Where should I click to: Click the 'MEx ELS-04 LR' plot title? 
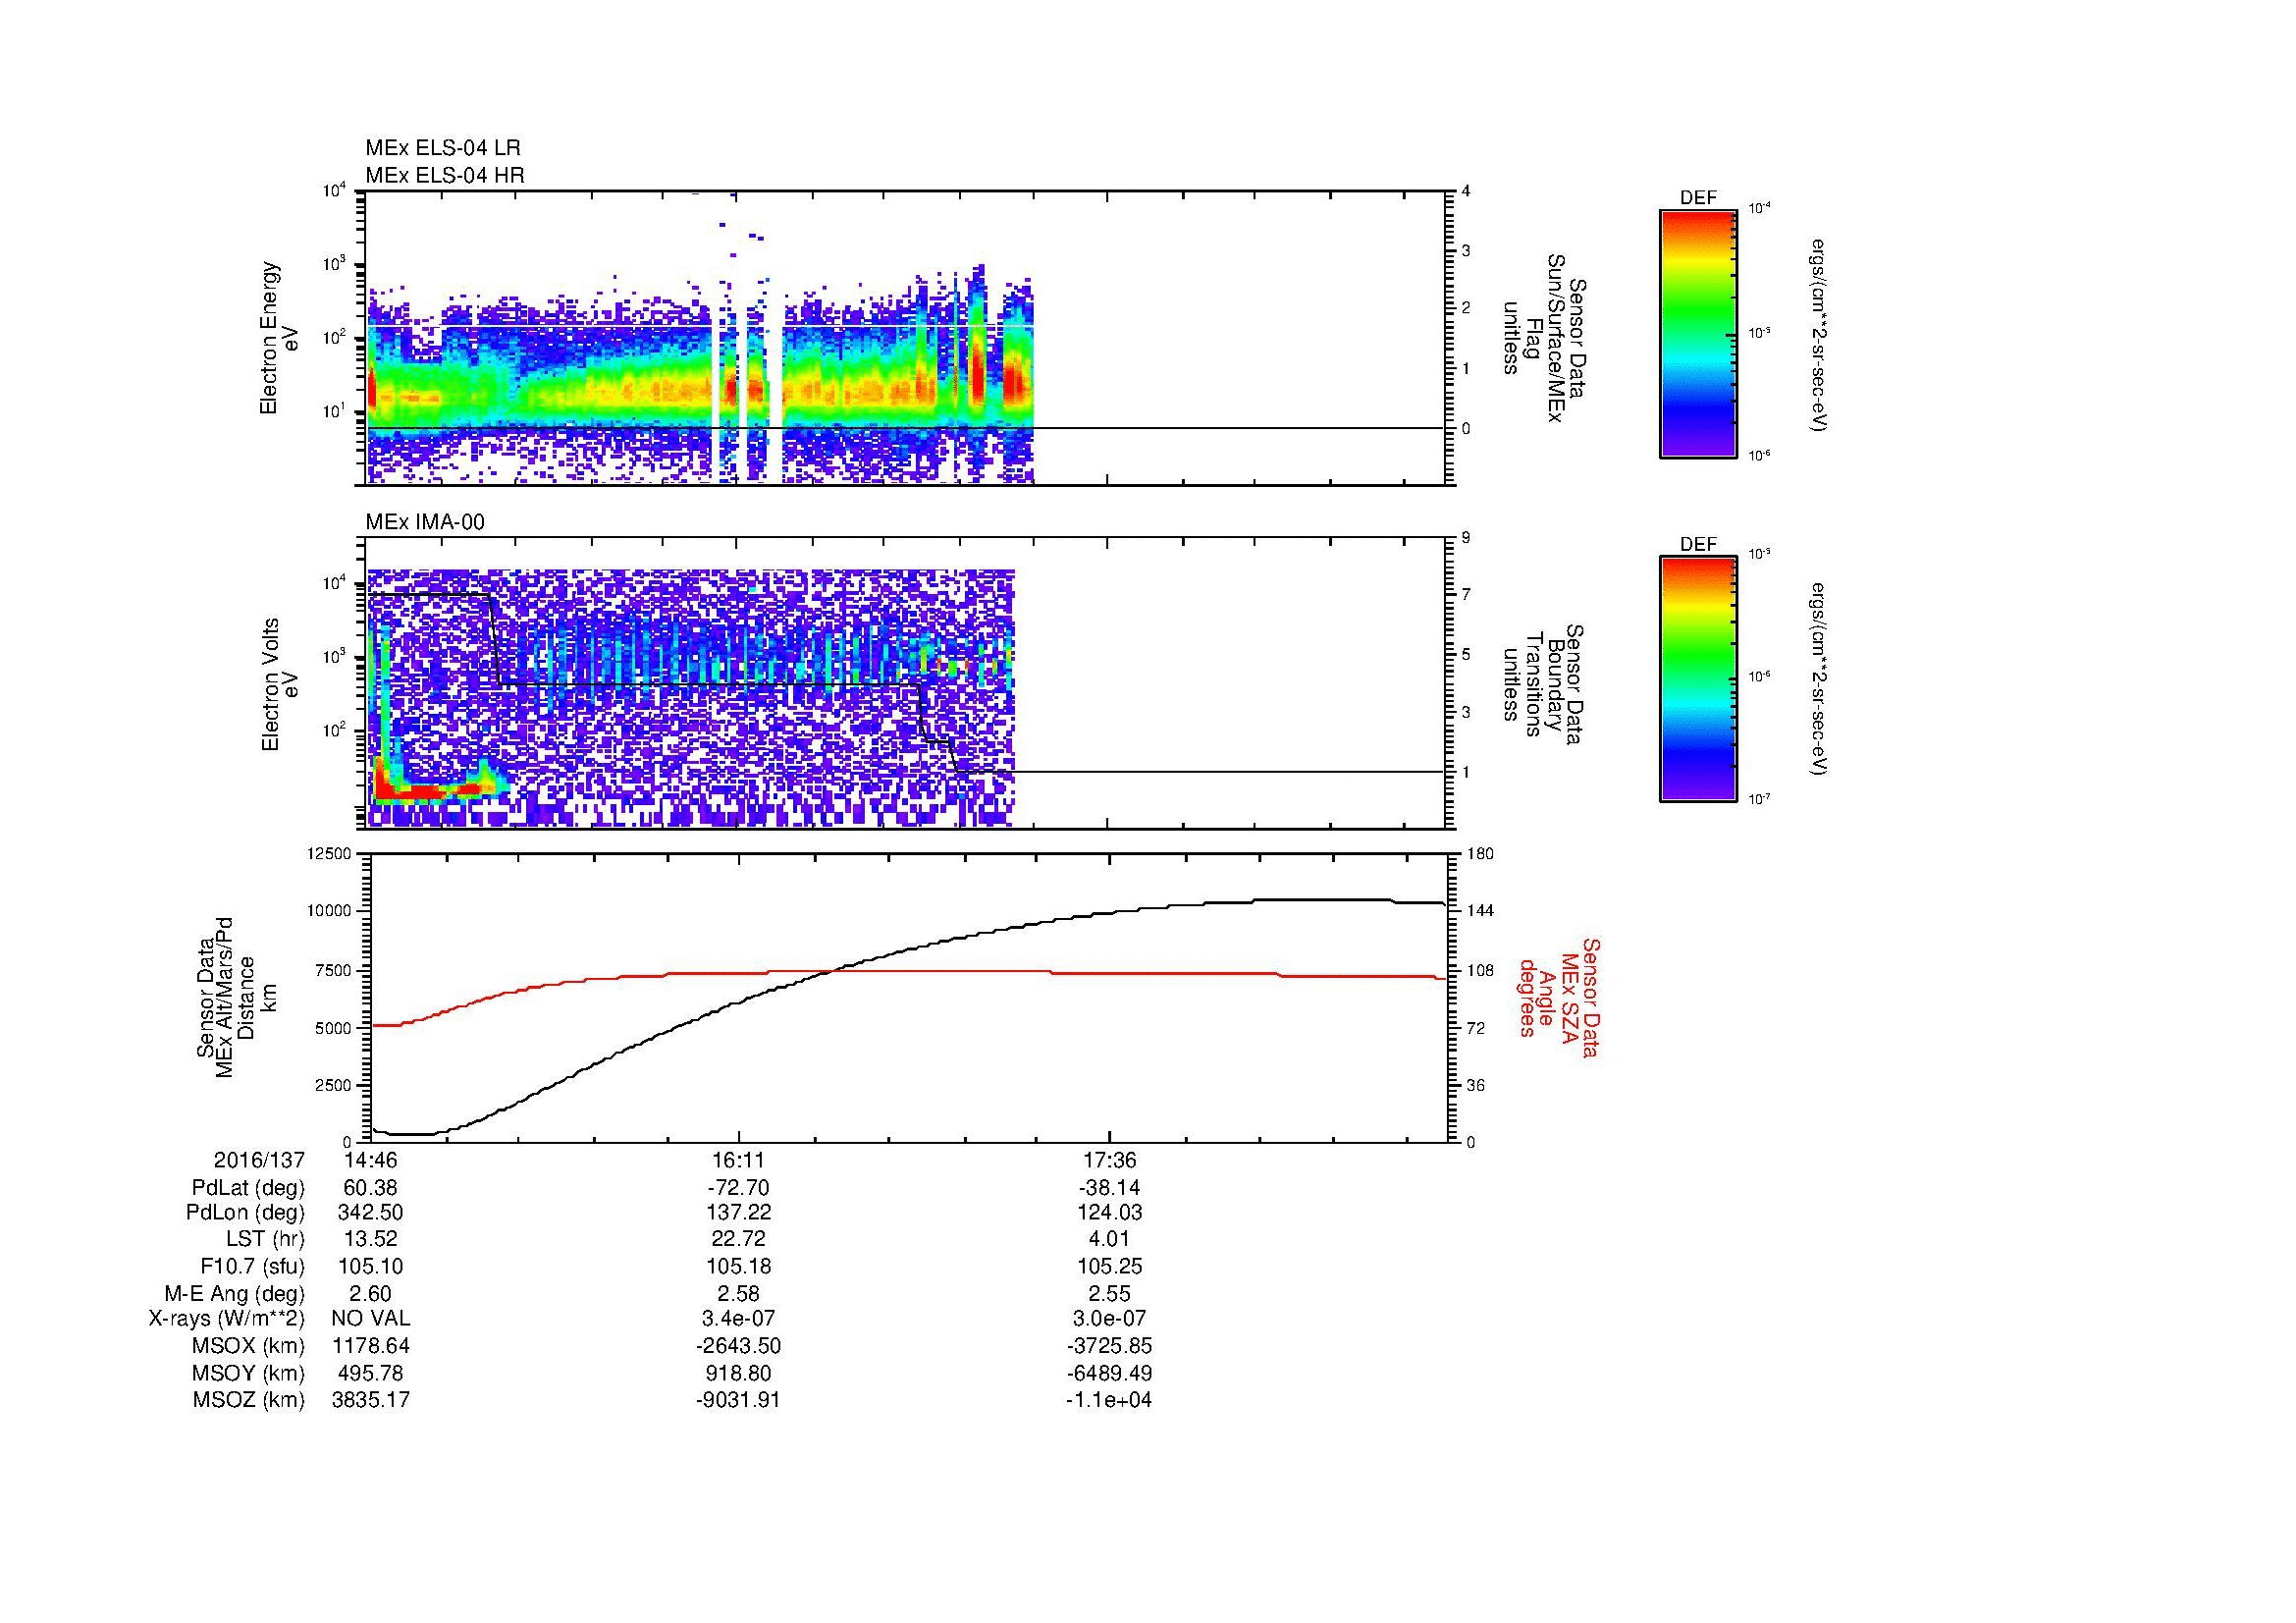(443, 148)
